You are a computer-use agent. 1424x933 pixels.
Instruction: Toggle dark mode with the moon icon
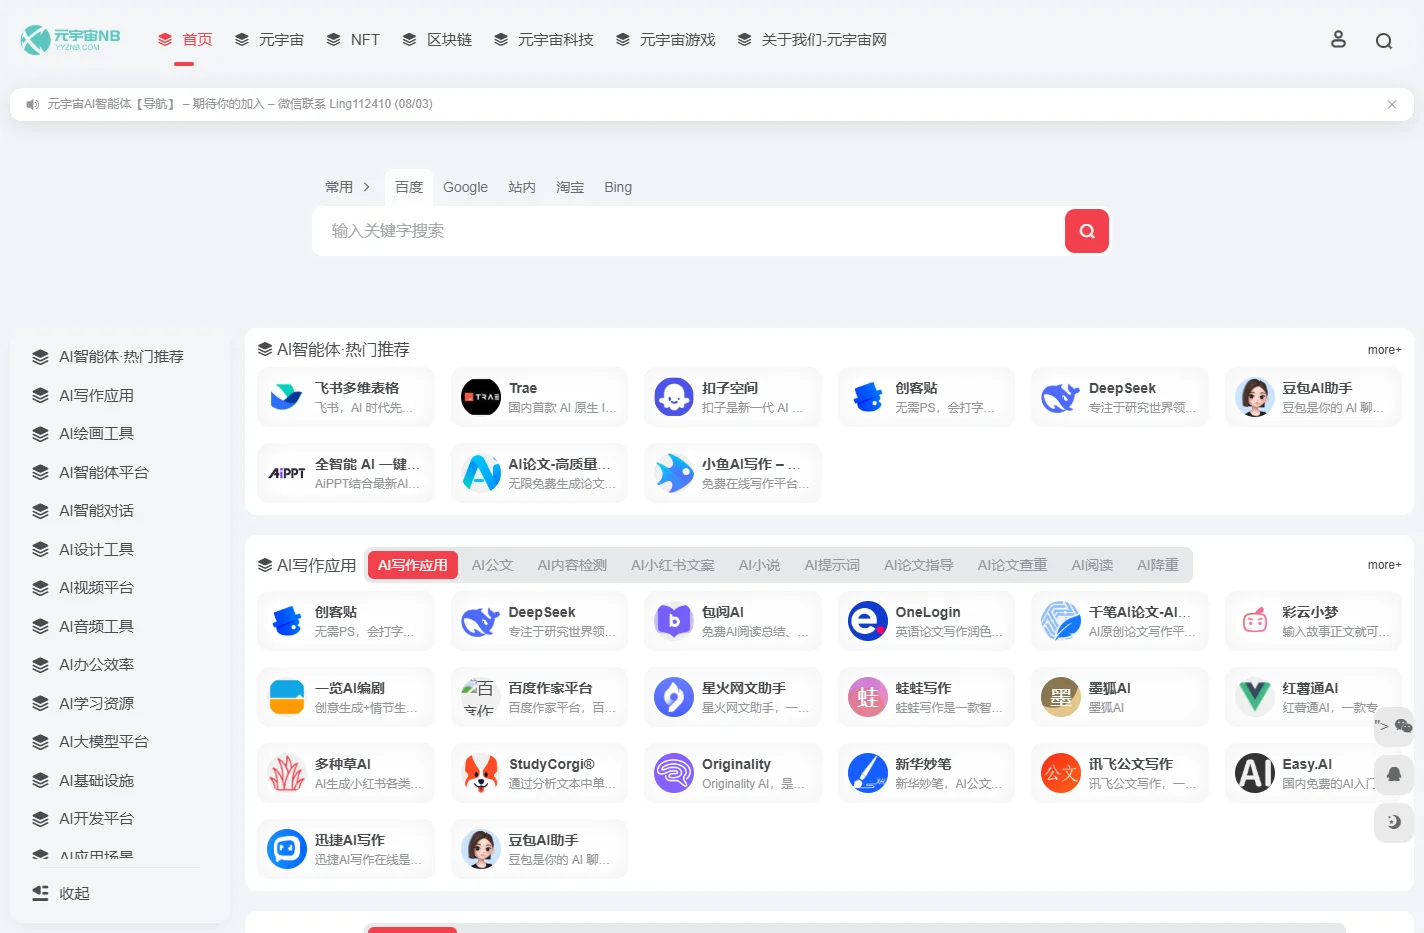pyautogui.click(x=1394, y=822)
